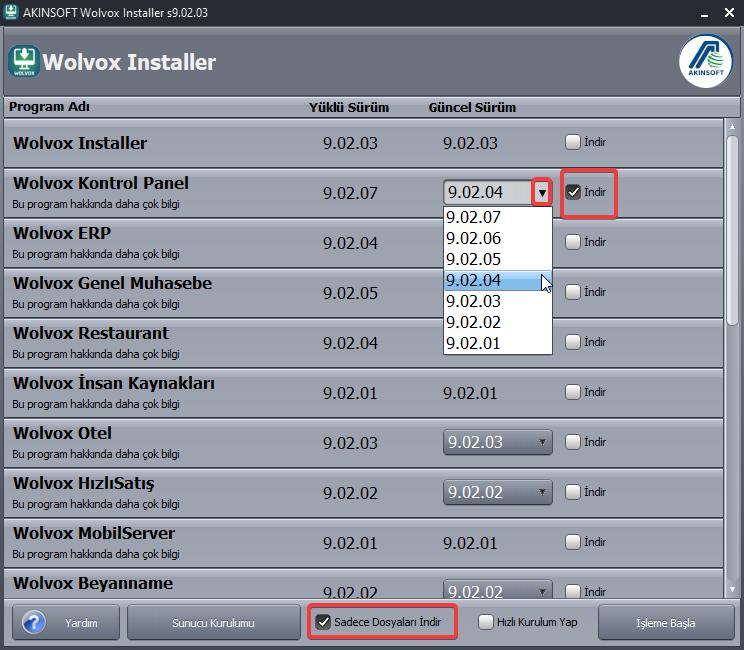The width and height of the screenshot is (744, 650).
Task: Check İndir for Wolvox ERP
Action: 573,242
